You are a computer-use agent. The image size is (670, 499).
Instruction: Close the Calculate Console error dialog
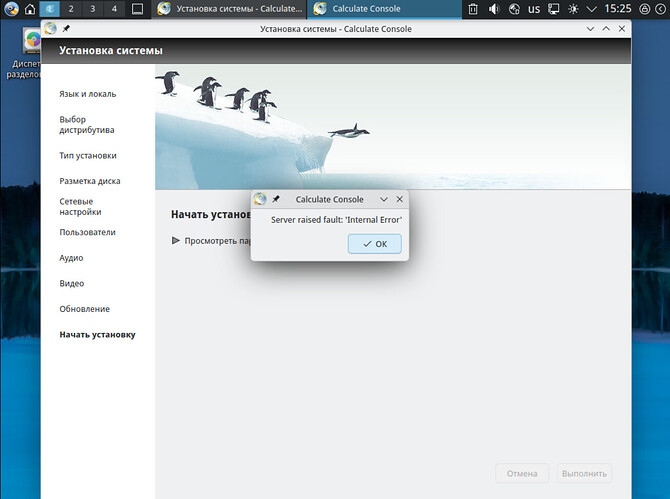400,200
